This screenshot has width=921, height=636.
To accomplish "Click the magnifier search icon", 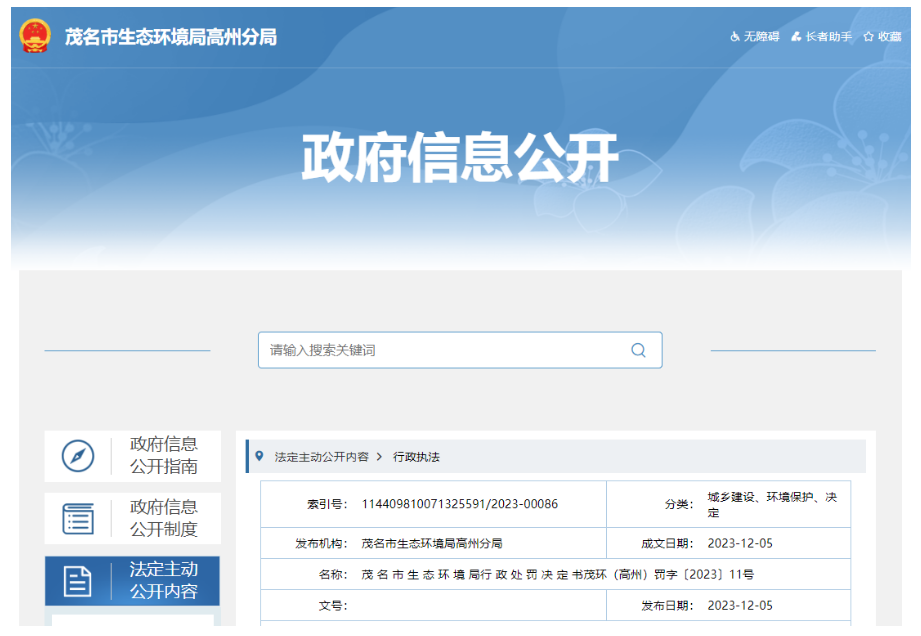I will coord(638,350).
